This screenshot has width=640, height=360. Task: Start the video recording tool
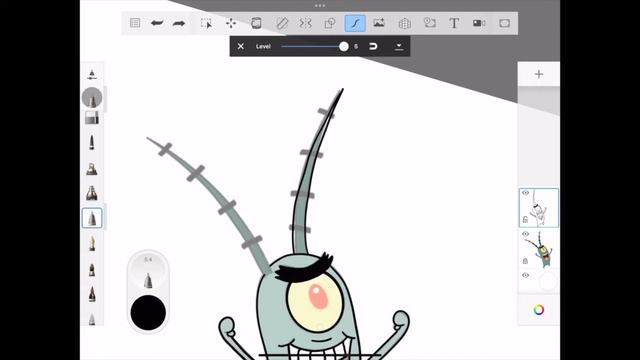[479, 23]
